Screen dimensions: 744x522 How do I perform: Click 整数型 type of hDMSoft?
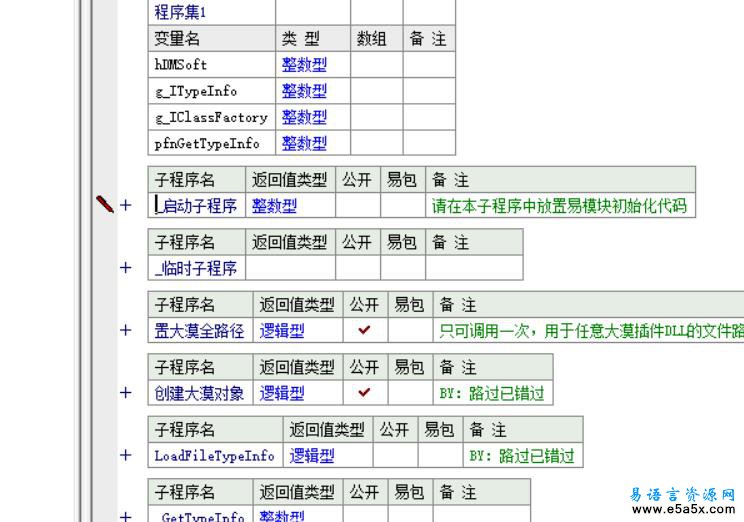pyautogui.click(x=304, y=65)
